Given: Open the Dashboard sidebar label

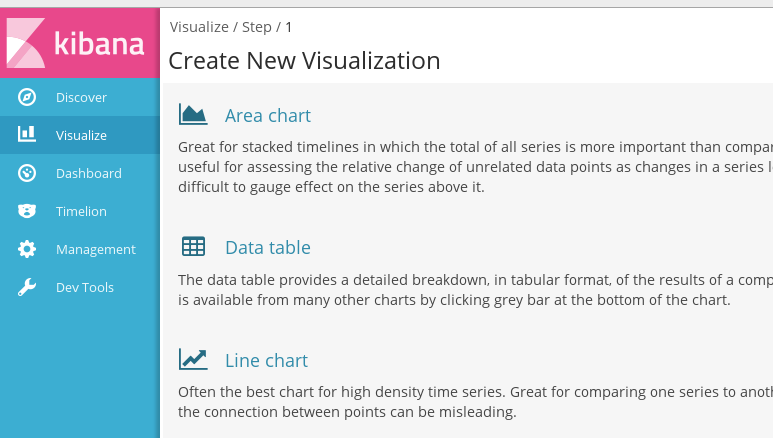Looking at the screenshot, I should point(88,173).
